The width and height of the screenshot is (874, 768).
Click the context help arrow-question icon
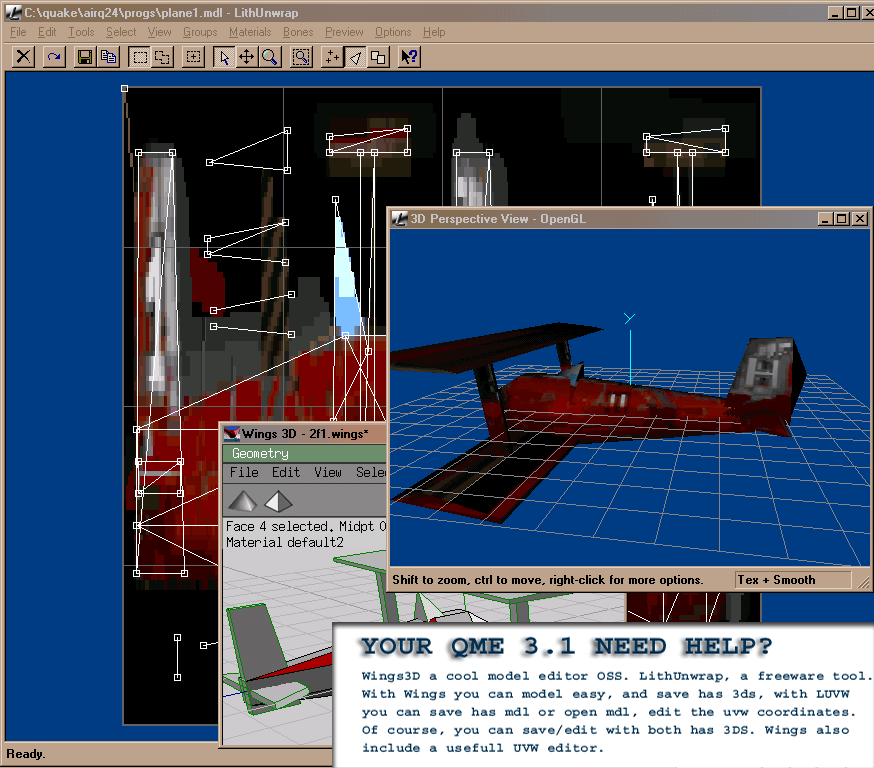pos(409,57)
